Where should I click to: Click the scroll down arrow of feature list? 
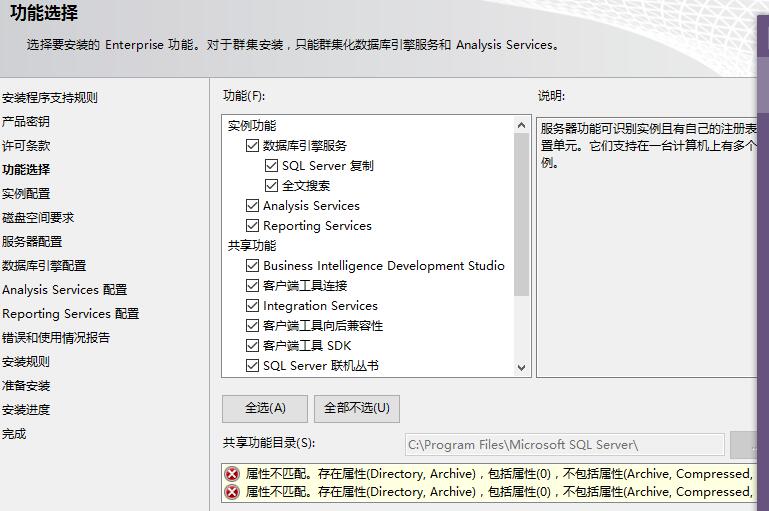pos(521,367)
